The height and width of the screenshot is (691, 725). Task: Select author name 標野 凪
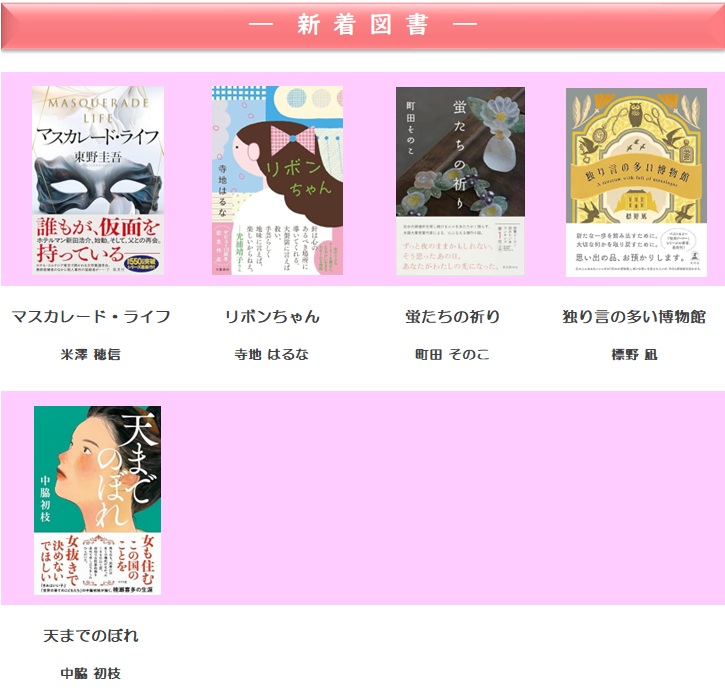(634, 354)
